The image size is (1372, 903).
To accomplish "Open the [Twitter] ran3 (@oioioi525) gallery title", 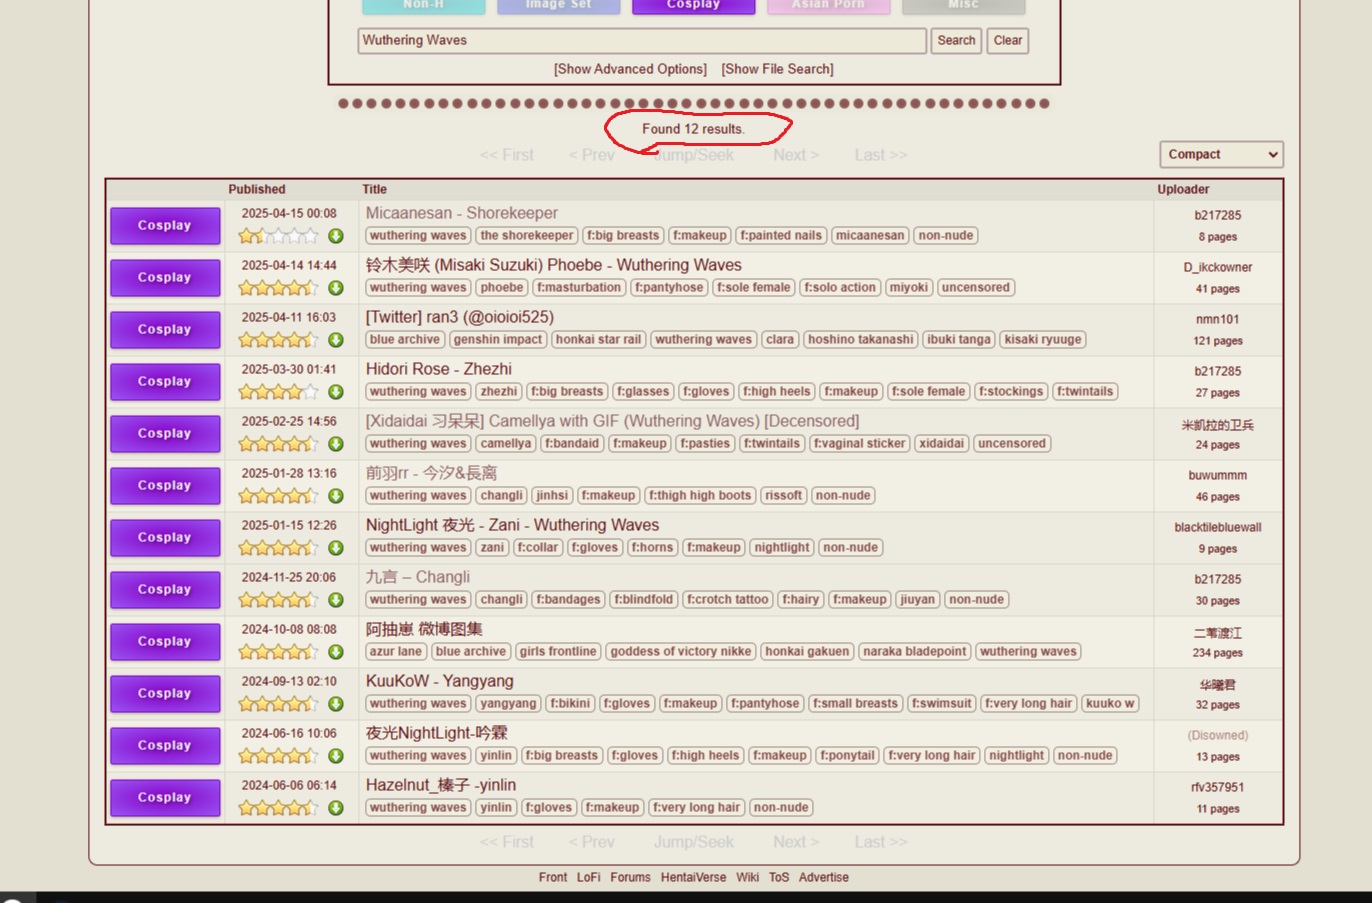I will [x=460, y=317].
